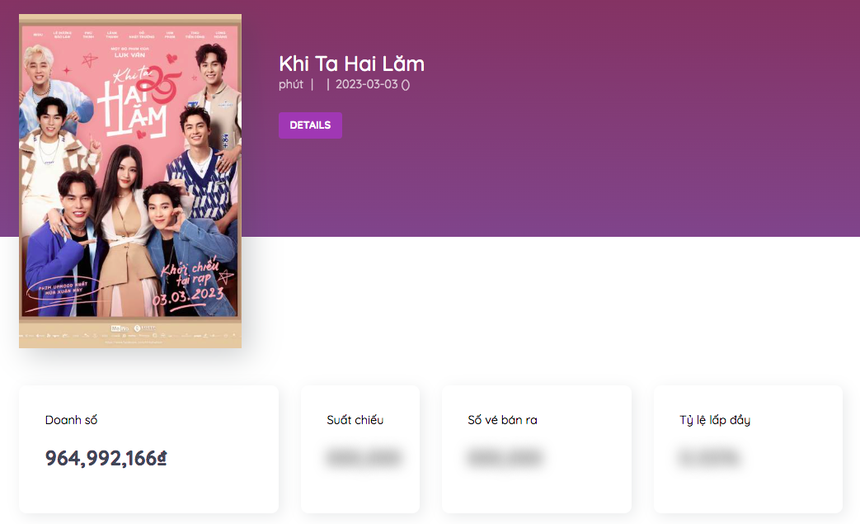Click the Số vé bán ra label
860x524 pixels.
[x=502, y=420]
